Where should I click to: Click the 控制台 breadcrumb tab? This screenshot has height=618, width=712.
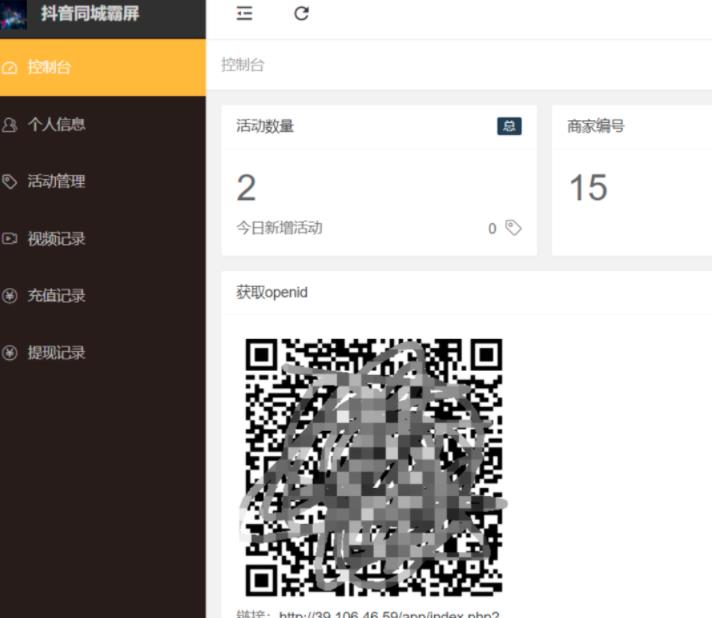click(x=243, y=65)
